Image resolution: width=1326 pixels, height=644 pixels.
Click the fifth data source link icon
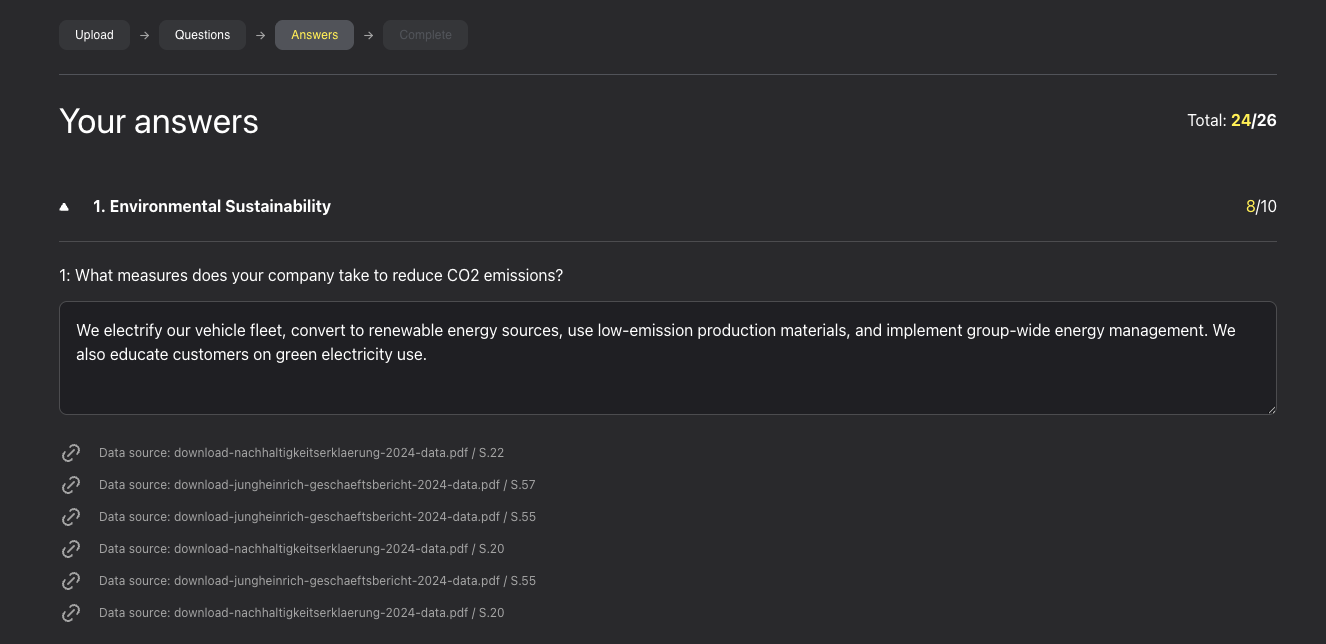pyautogui.click(x=71, y=581)
